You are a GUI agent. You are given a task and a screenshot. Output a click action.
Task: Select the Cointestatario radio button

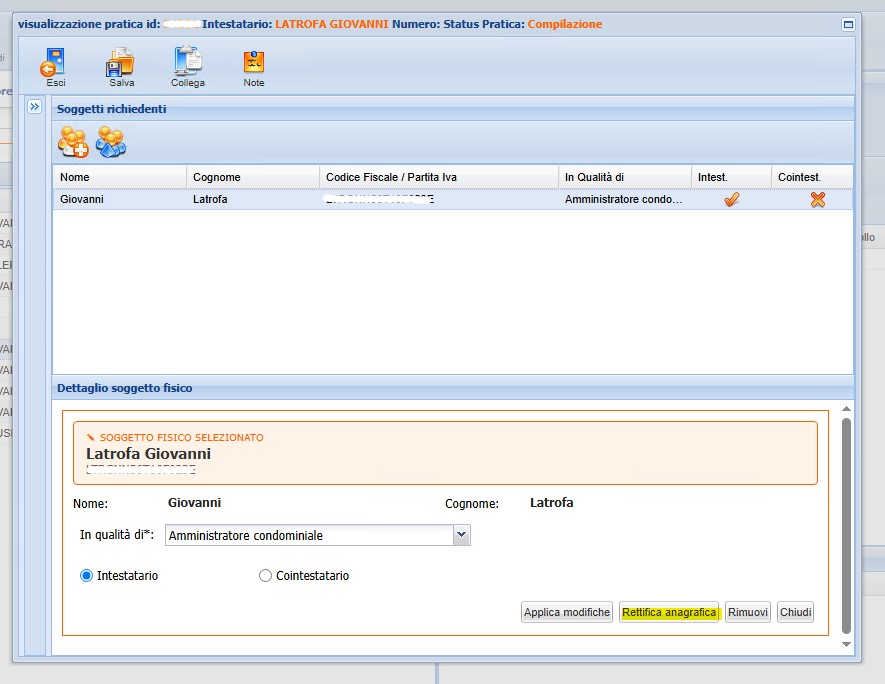[x=265, y=576]
